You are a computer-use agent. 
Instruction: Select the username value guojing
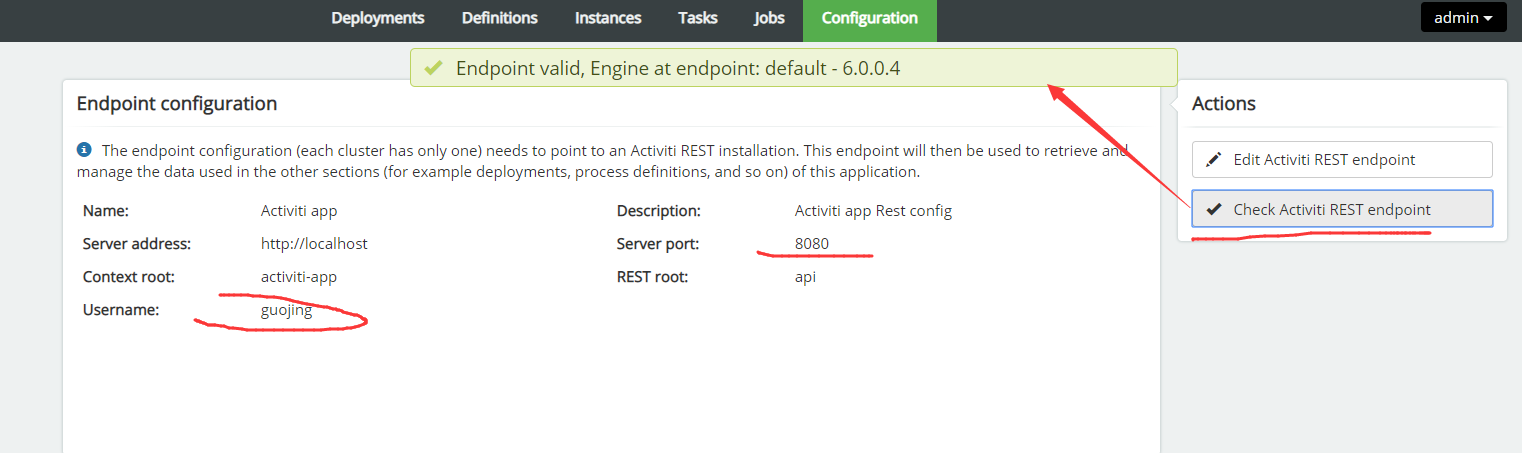pyautogui.click(x=287, y=311)
